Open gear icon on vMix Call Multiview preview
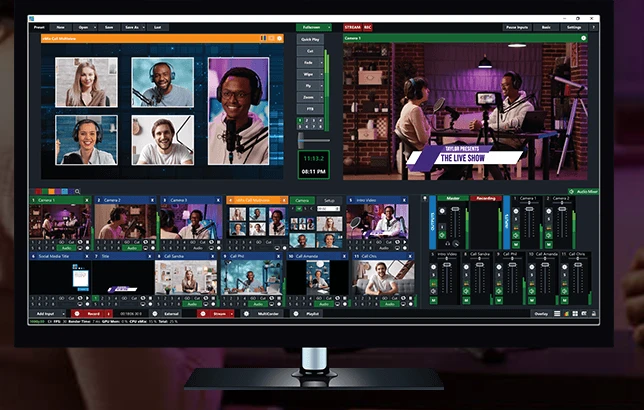This screenshot has height=410, width=644. click(x=280, y=38)
